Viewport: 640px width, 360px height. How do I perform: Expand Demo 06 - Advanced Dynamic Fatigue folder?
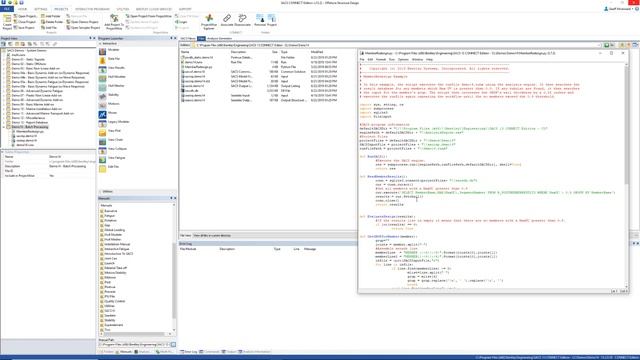[x=4, y=91]
